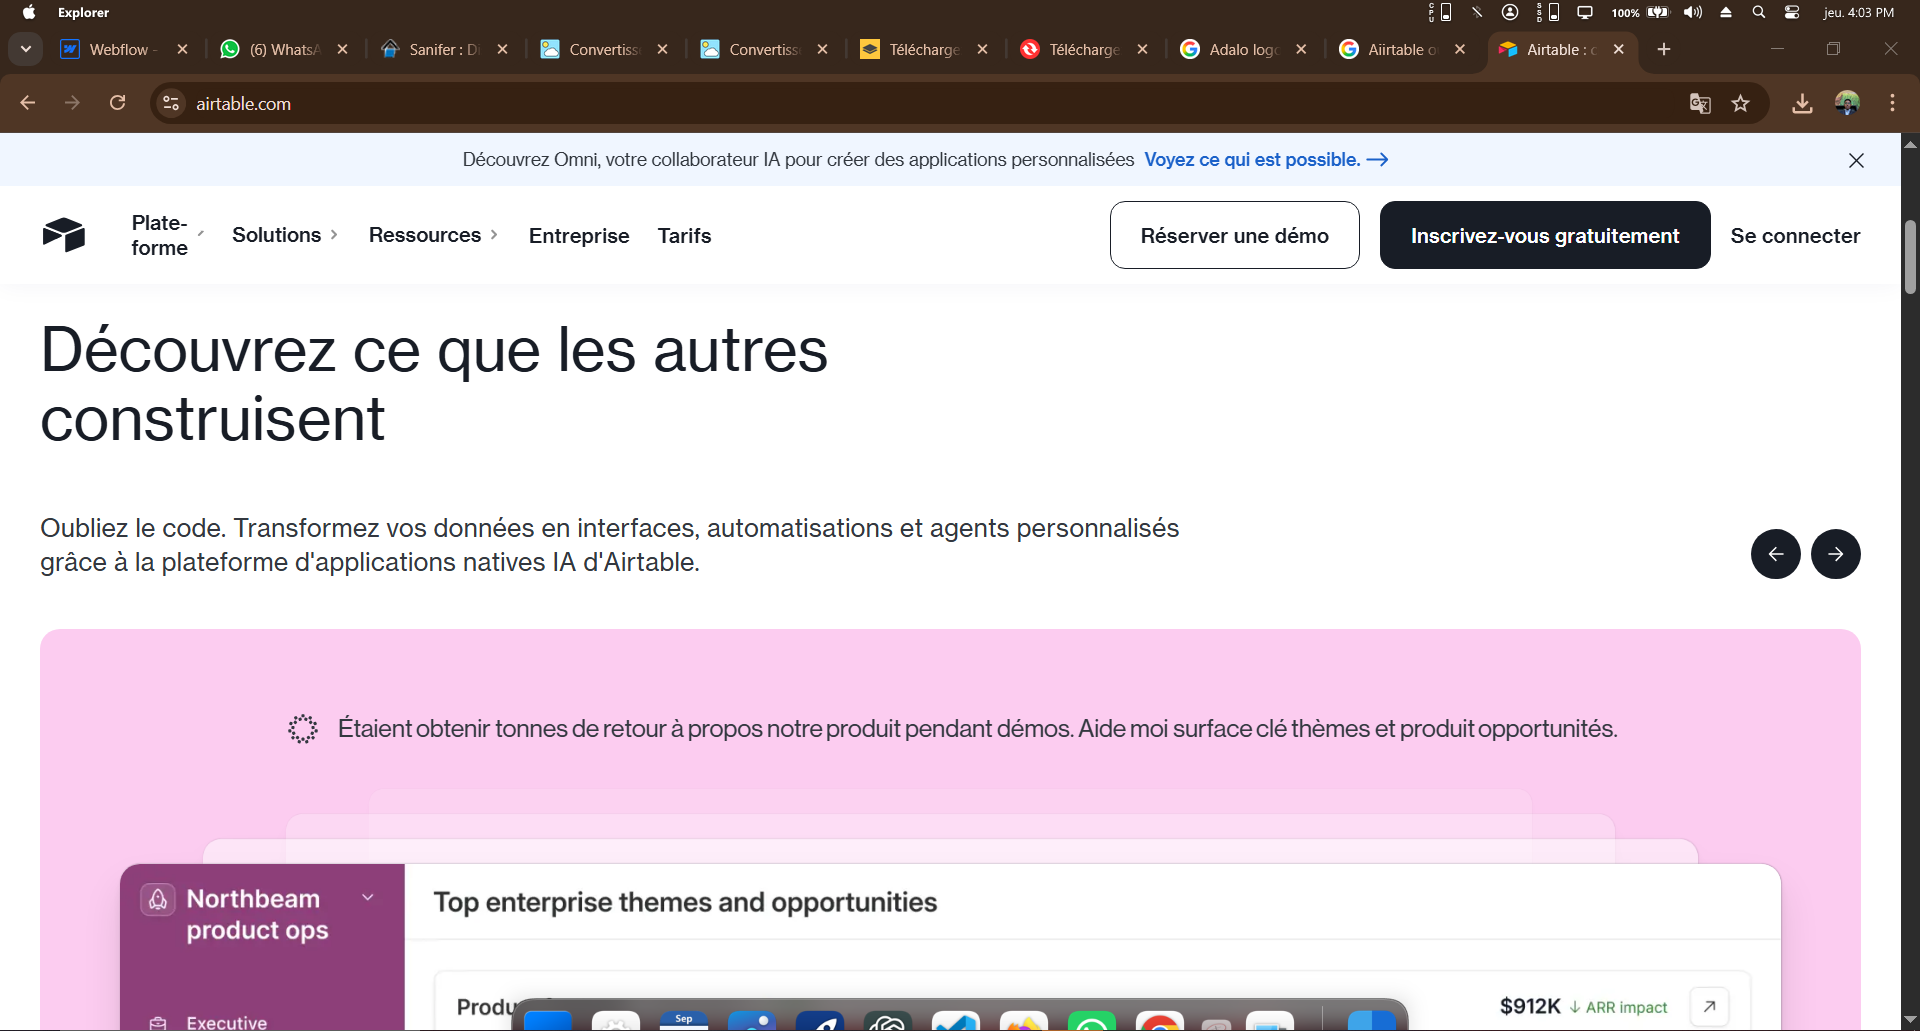Viewport: 1920px width, 1031px height.
Task: Open the browser downloads icon
Action: pyautogui.click(x=1802, y=103)
